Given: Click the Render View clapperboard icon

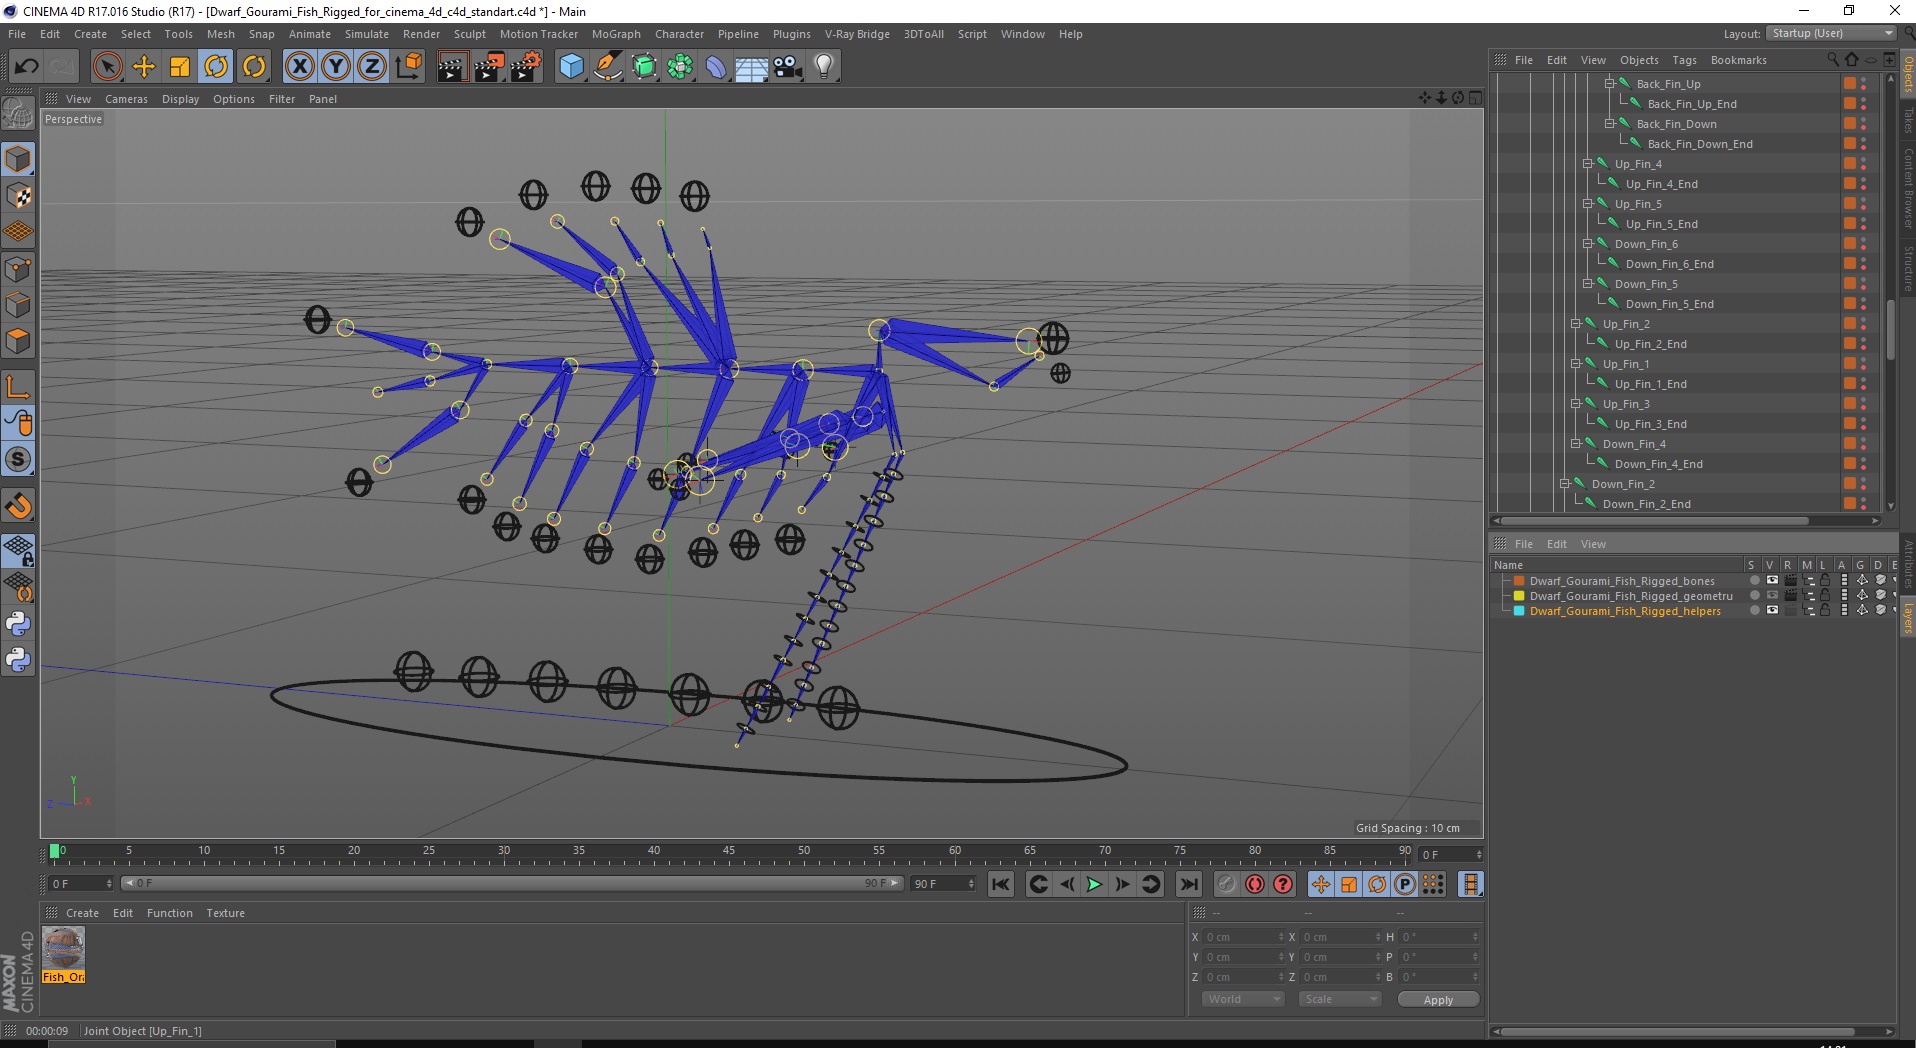Looking at the screenshot, I should [x=452, y=67].
